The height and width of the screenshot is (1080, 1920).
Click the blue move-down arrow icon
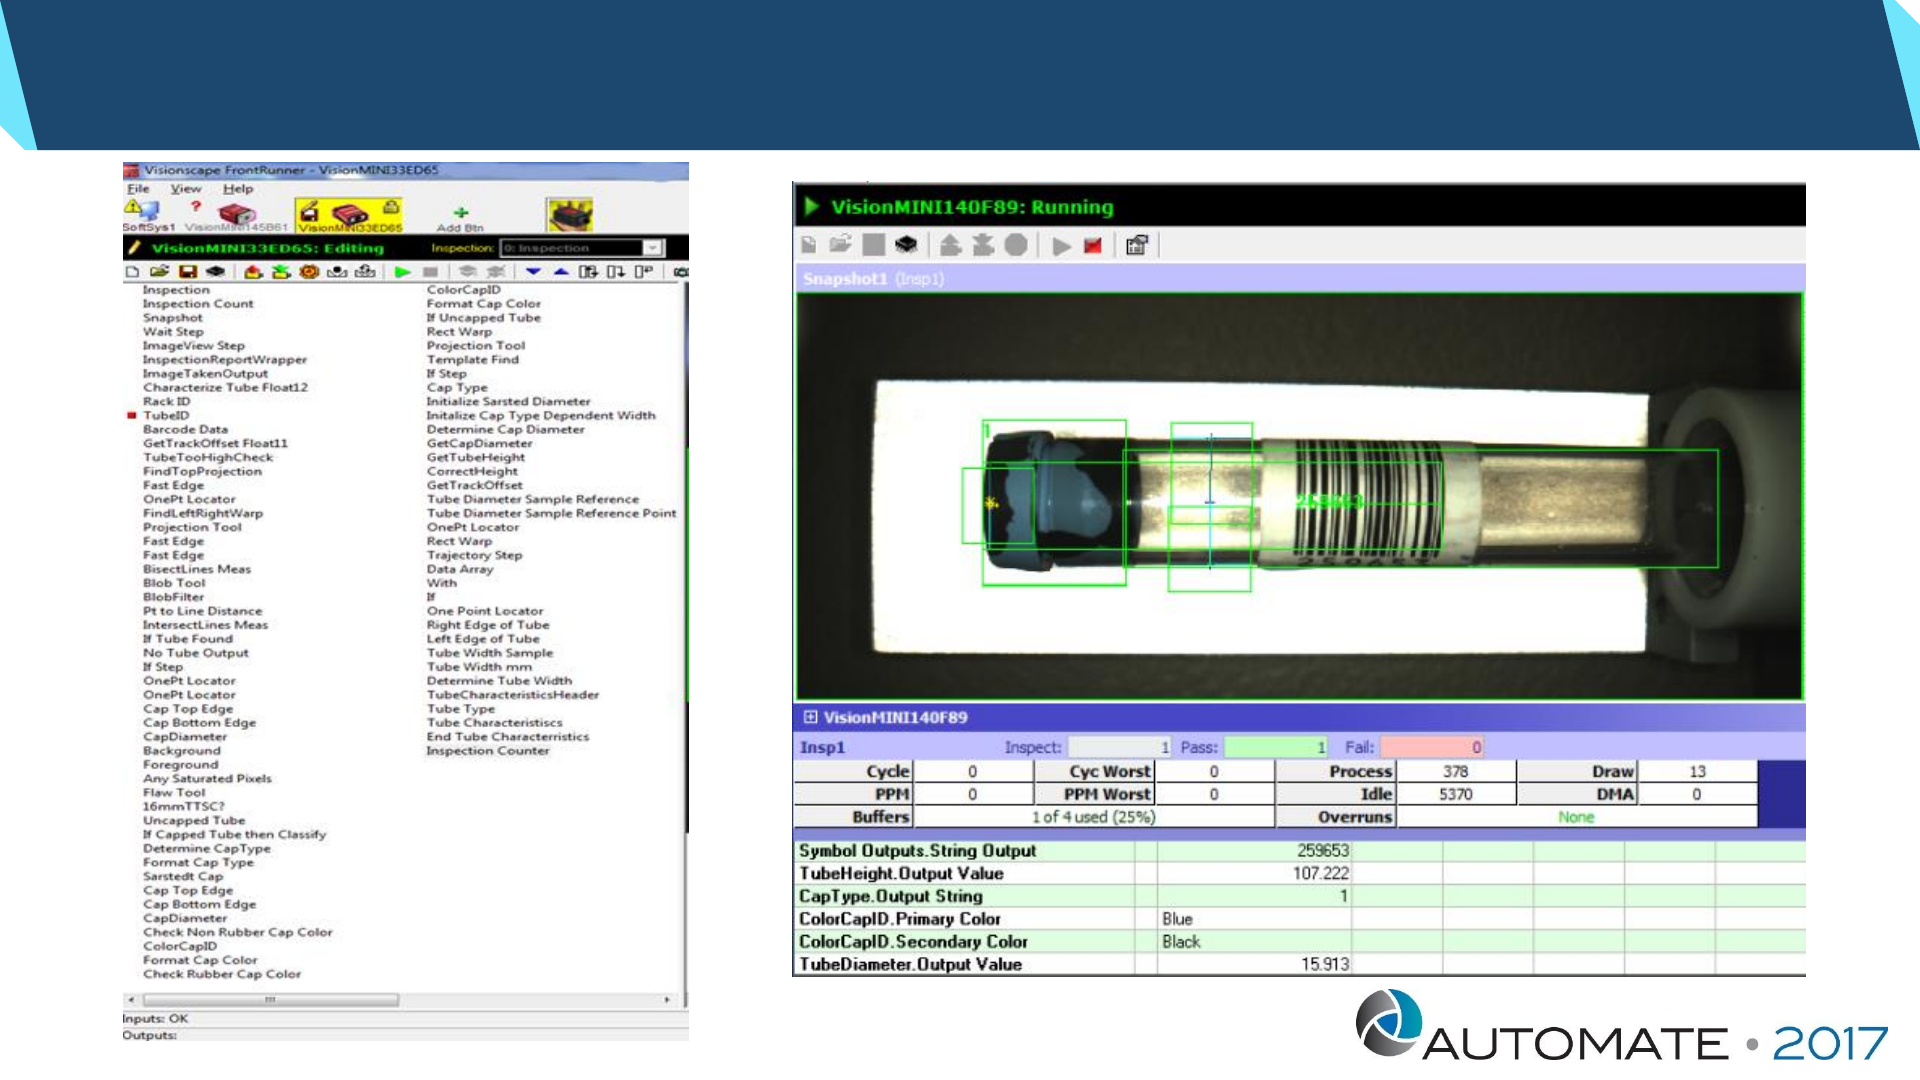[533, 272]
